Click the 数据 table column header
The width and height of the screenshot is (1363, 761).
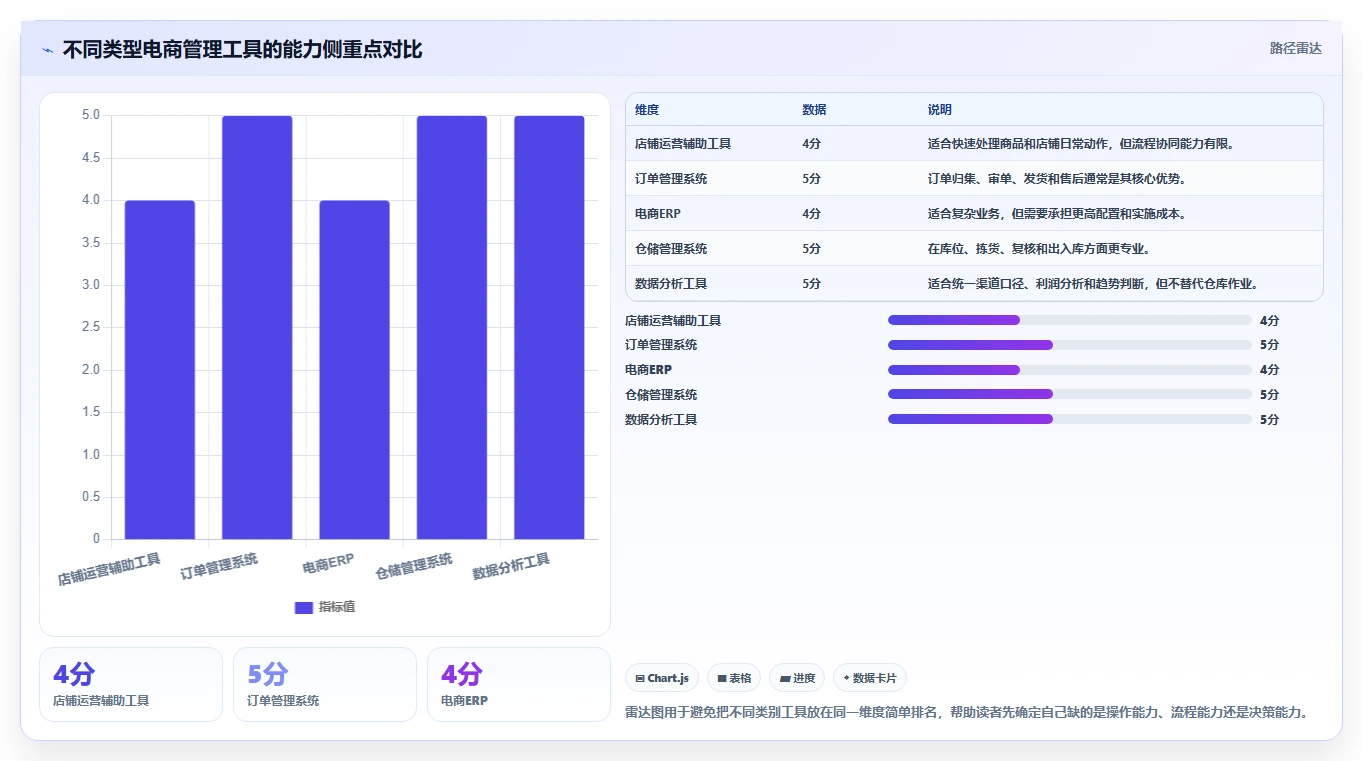814,110
